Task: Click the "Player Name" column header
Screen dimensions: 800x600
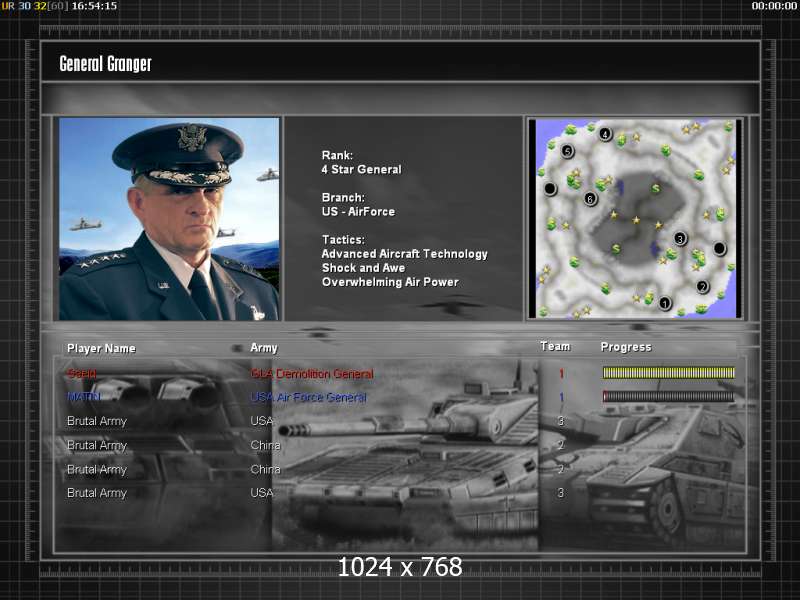Action: click(x=102, y=348)
